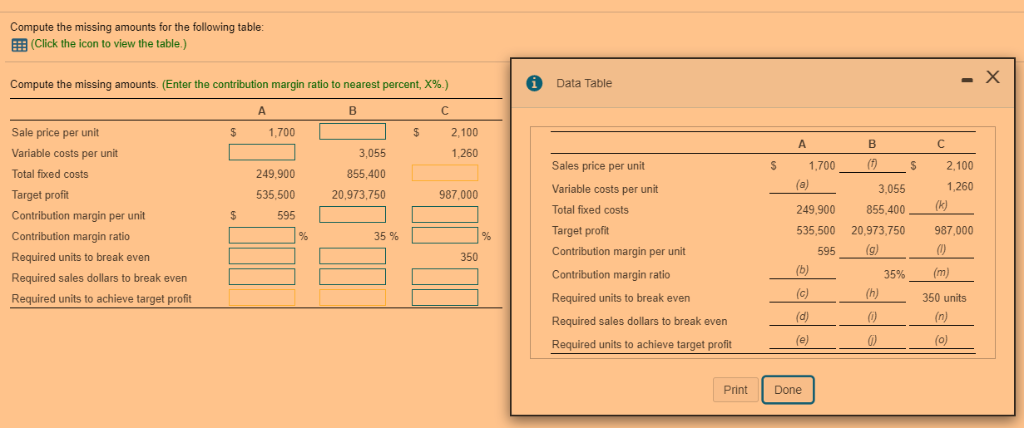Click Required units to achieve target profit field A
The image size is (1024, 428).
(x=262, y=298)
